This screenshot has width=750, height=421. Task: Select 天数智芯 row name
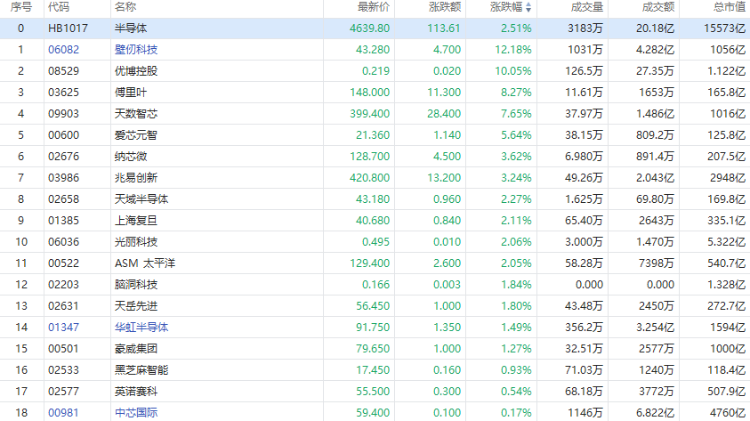tap(136, 114)
